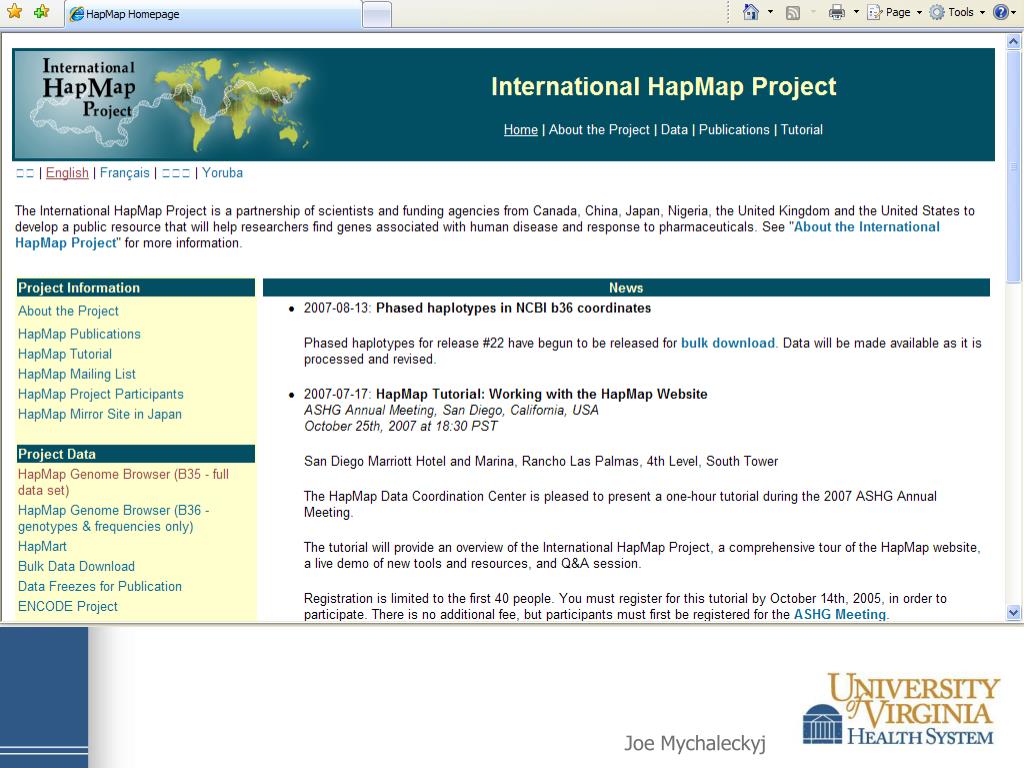Open Data Freezes for Publication link
The width and height of the screenshot is (1024, 768).
pos(100,586)
